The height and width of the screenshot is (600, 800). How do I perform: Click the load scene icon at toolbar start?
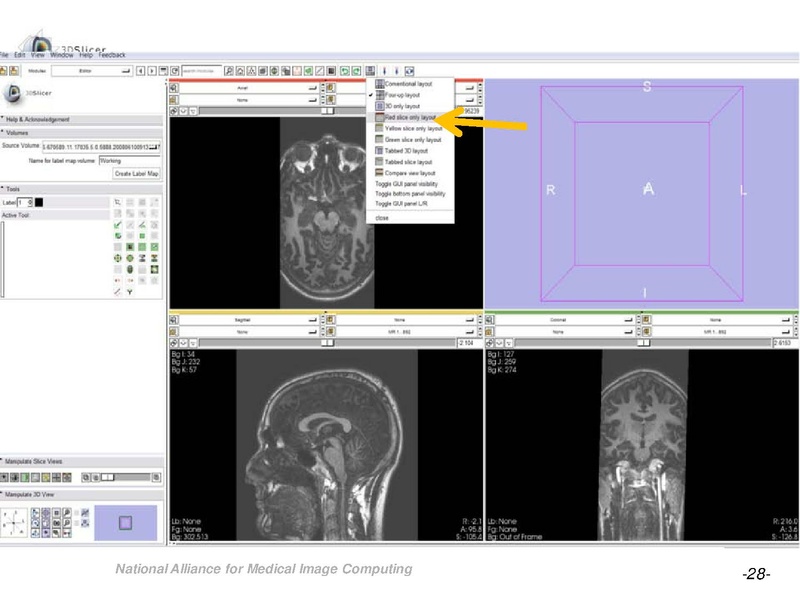point(3,71)
